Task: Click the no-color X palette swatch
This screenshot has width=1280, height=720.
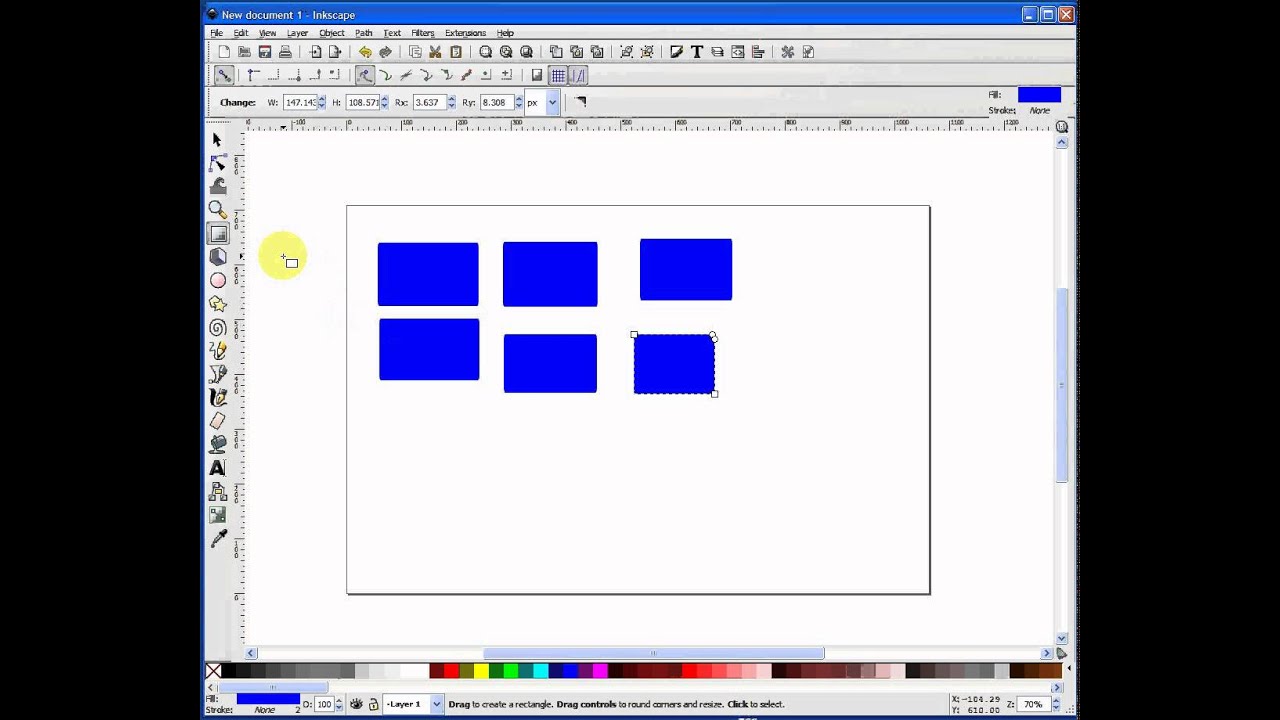Action: click(x=213, y=671)
